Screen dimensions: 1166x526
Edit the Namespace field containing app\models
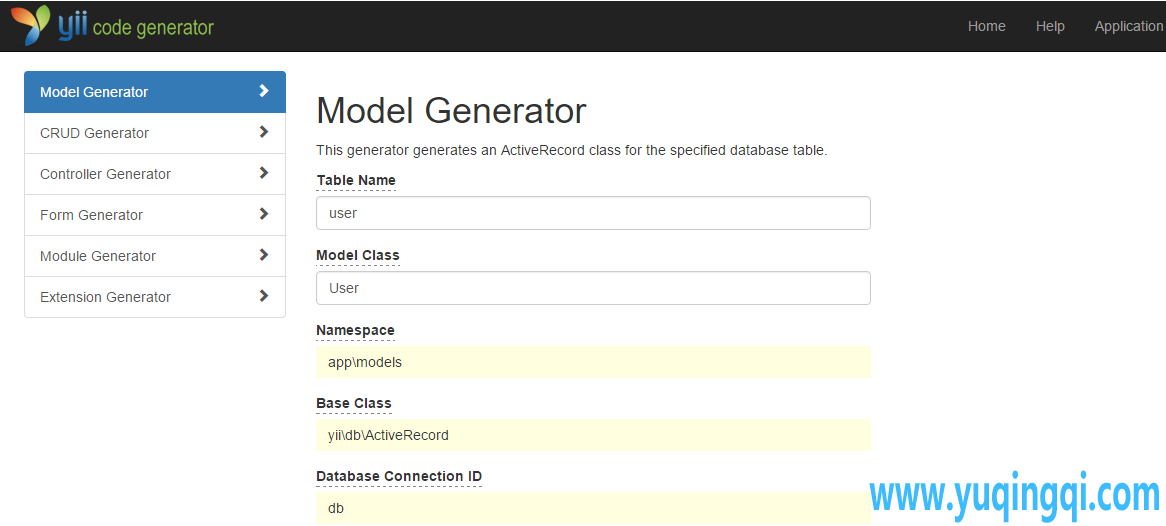click(x=593, y=362)
